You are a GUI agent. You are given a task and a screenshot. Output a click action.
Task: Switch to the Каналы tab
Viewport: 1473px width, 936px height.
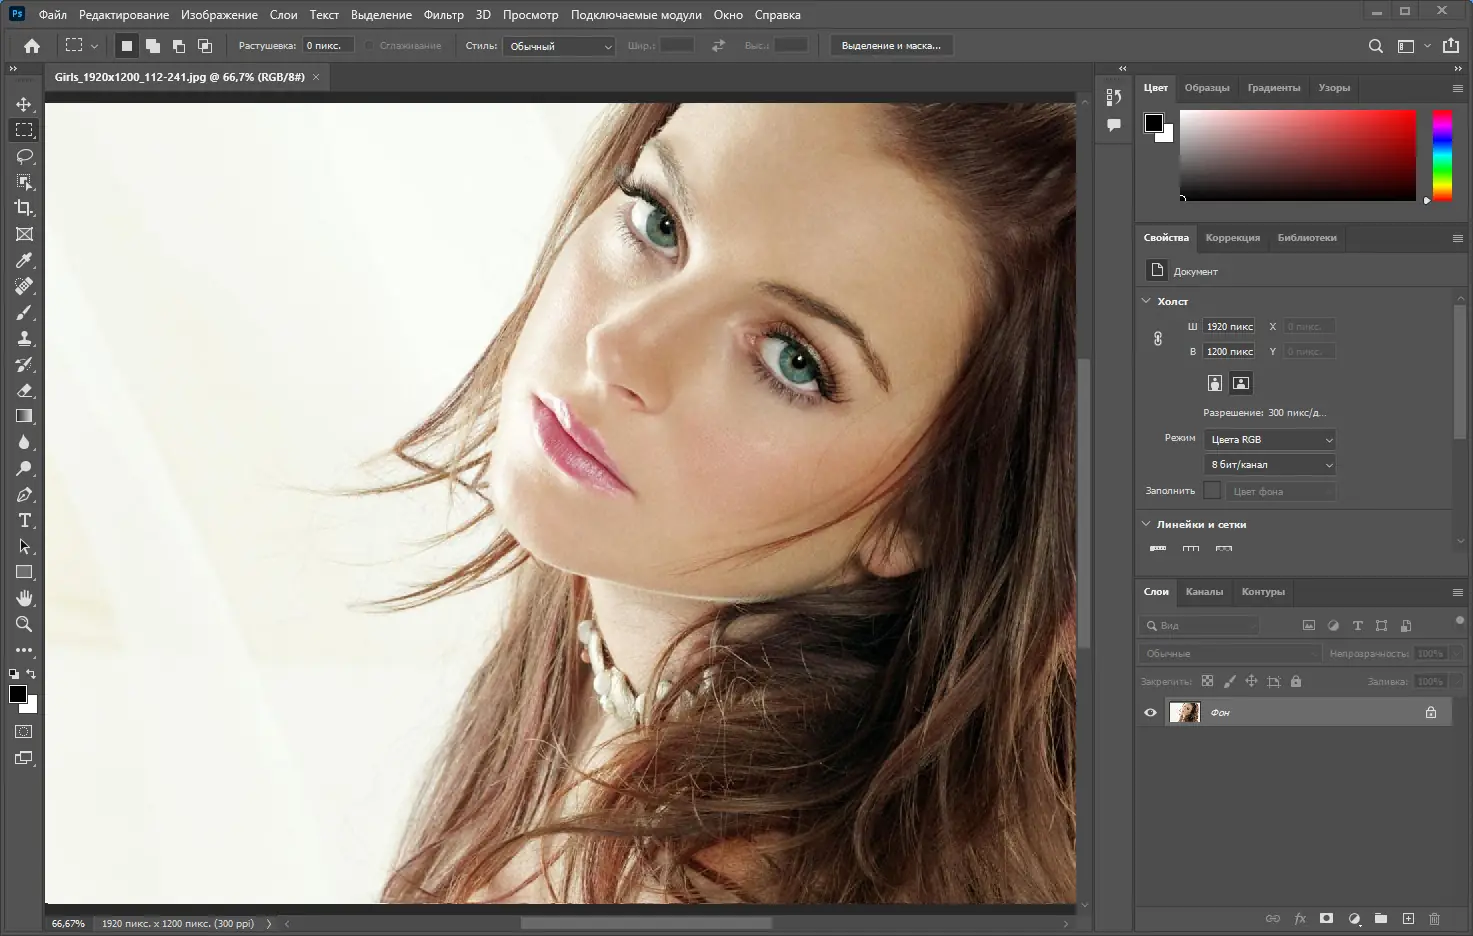click(1205, 592)
